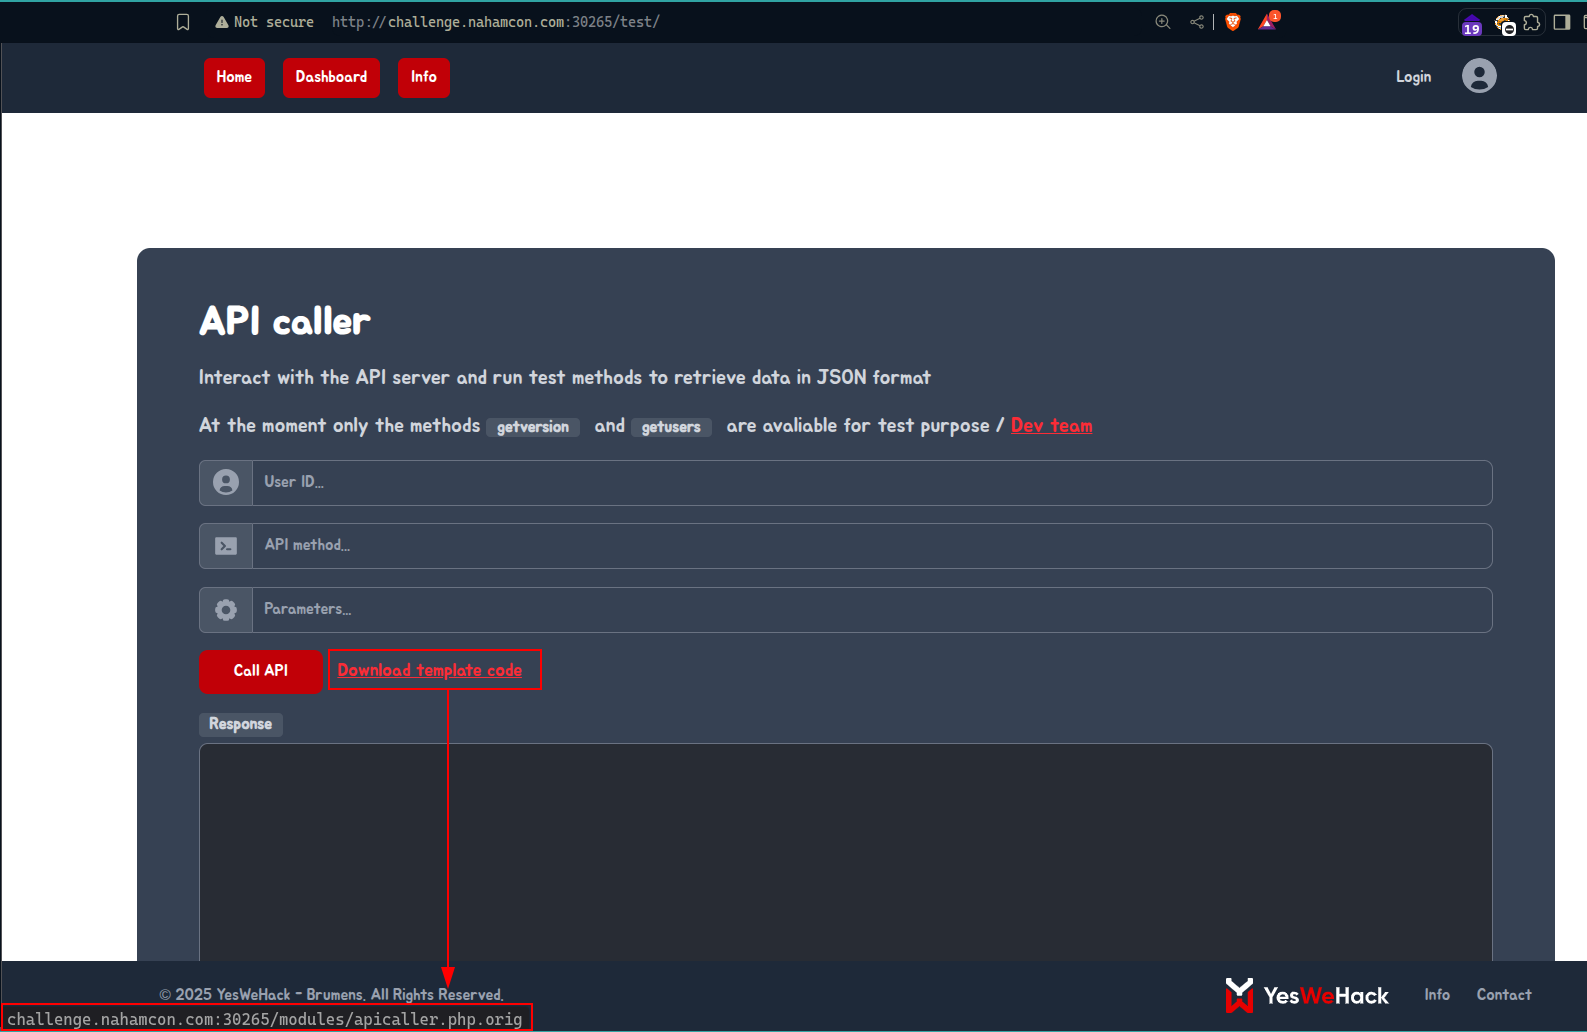This screenshot has width=1587, height=1032.
Task: Click inside the Response output area
Action: [x=846, y=852]
